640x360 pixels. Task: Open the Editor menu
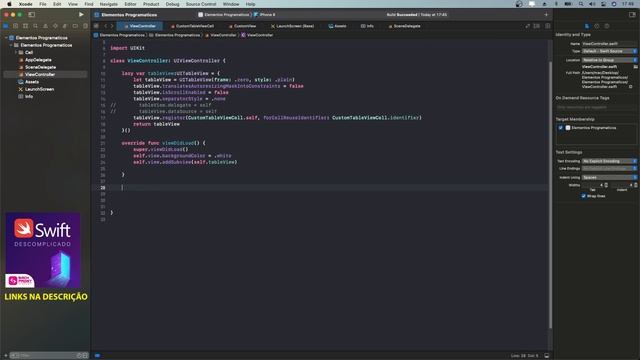[x=130, y=4]
